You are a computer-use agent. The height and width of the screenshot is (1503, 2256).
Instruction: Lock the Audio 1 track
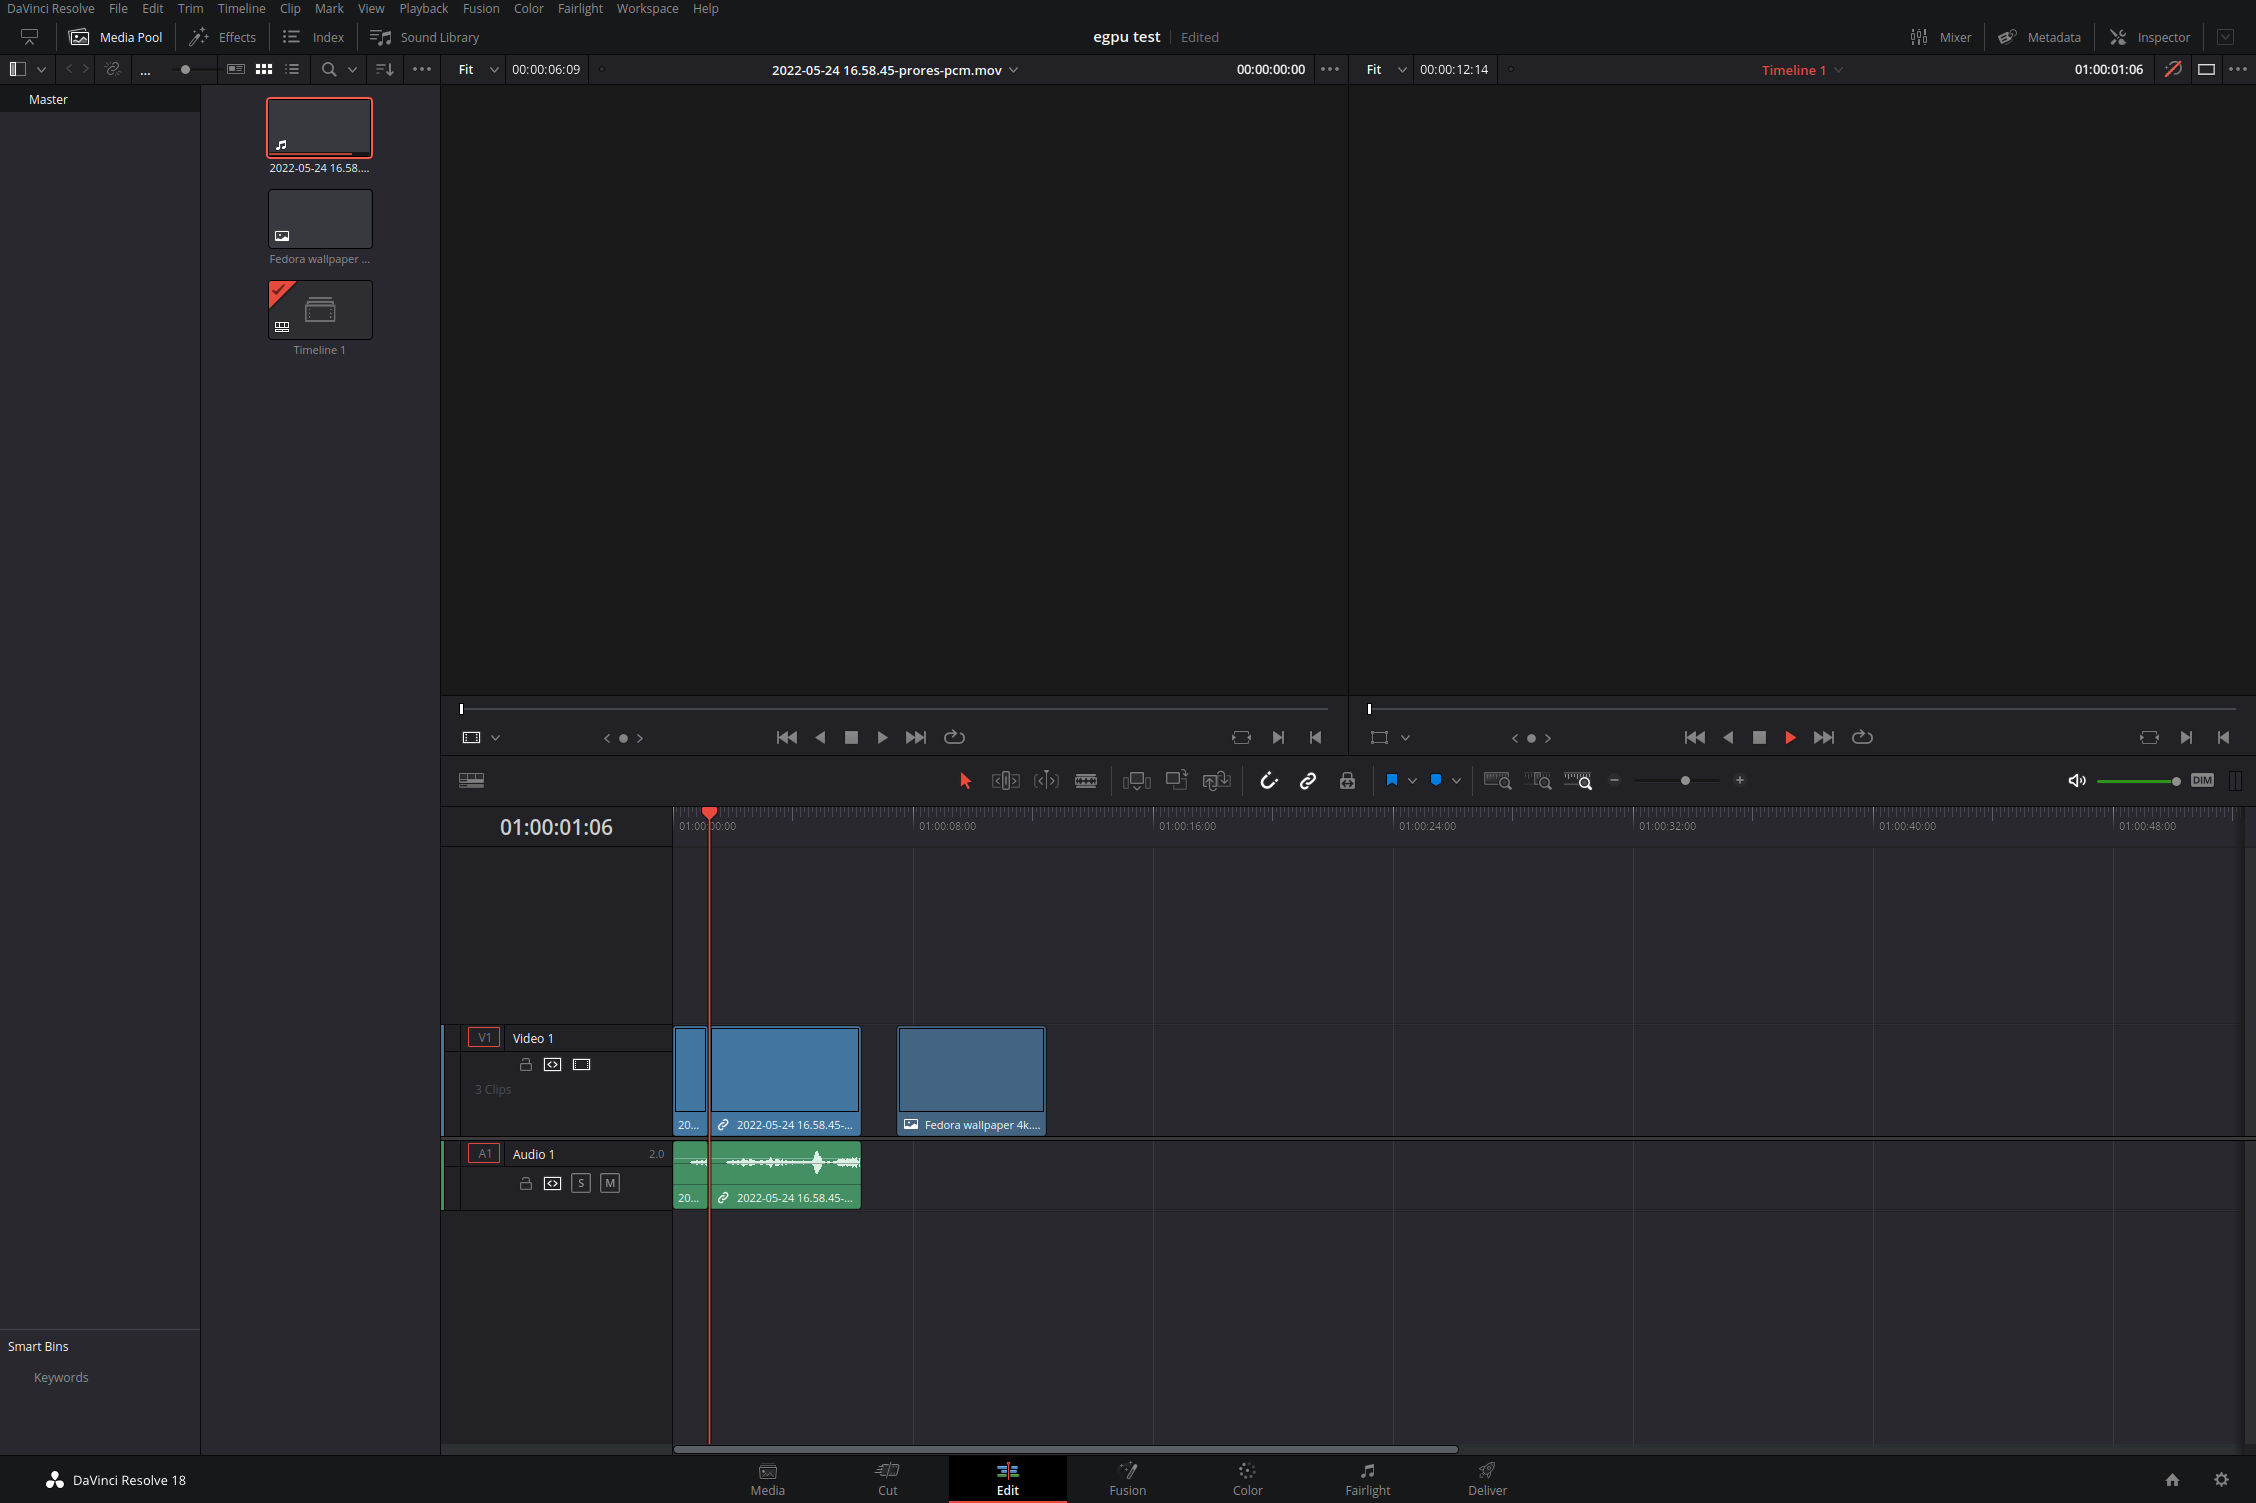(x=526, y=1184)
